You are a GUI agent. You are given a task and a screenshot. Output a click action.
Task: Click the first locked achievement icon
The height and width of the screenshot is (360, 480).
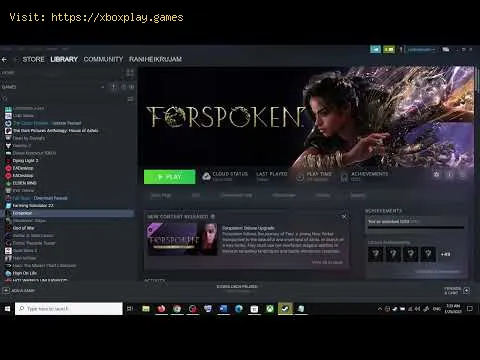(x=376, y=254)
